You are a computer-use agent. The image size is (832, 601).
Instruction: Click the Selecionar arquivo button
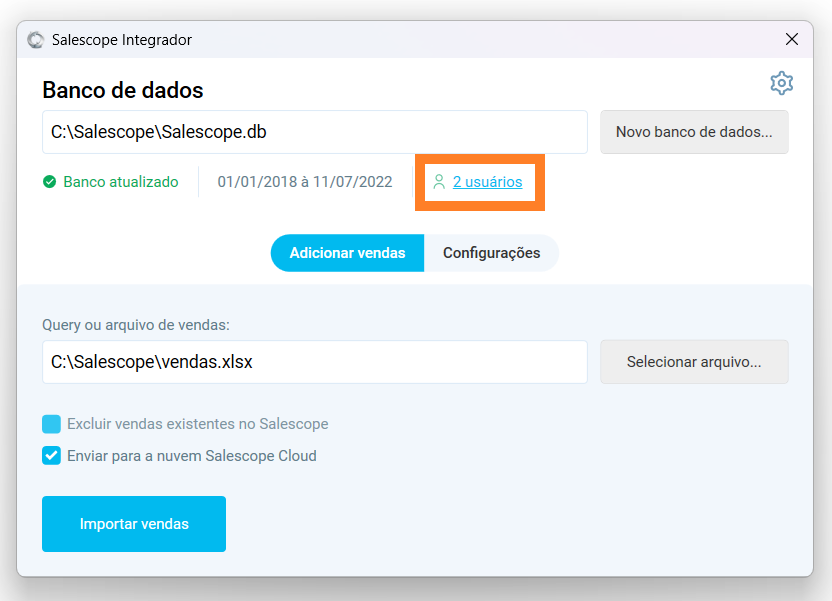pyautogui.click(x=694, y=362)
